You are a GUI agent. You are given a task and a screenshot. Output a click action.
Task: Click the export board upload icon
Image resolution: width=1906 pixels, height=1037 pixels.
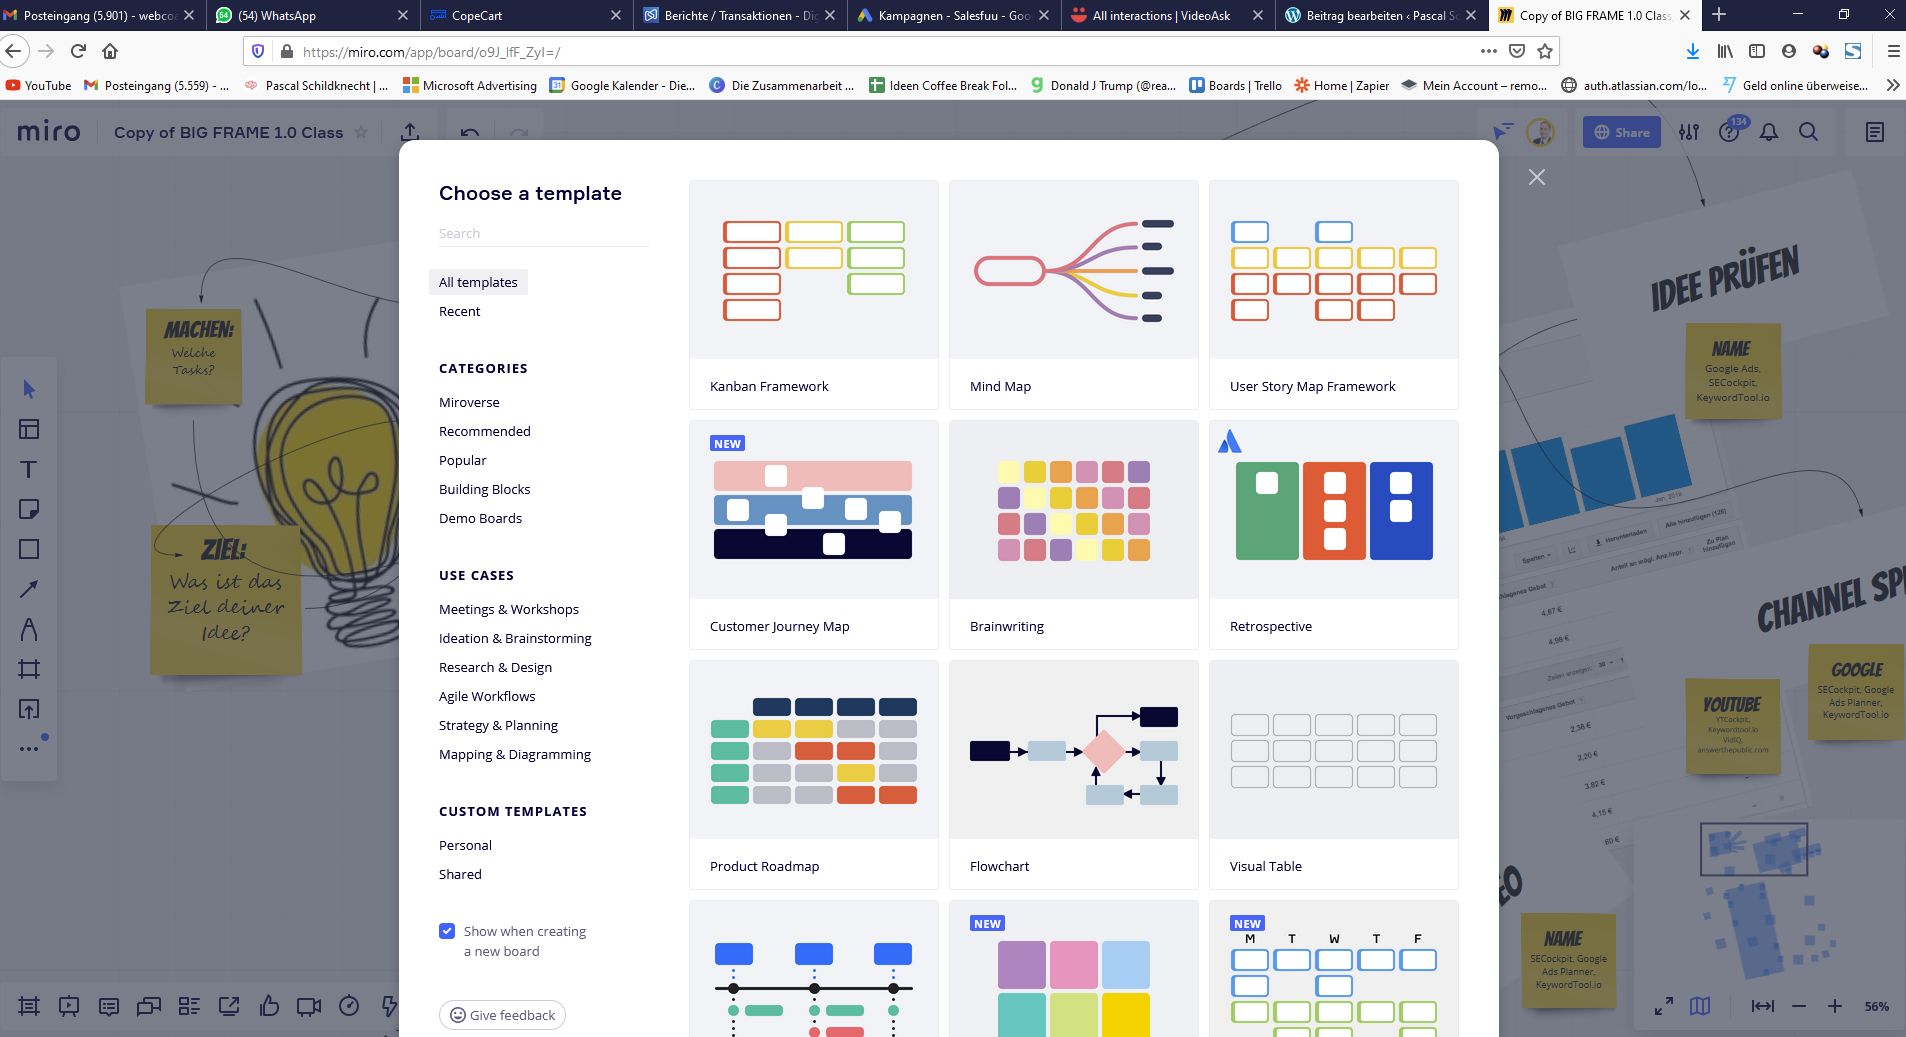click(x=410, y=132)
